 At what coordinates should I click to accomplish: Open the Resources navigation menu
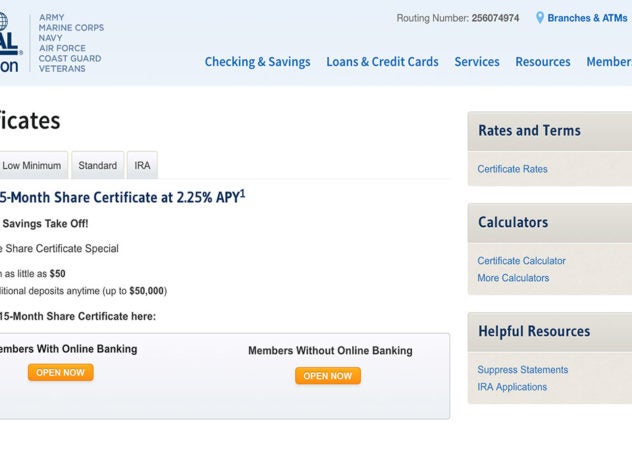click(543, 62)
